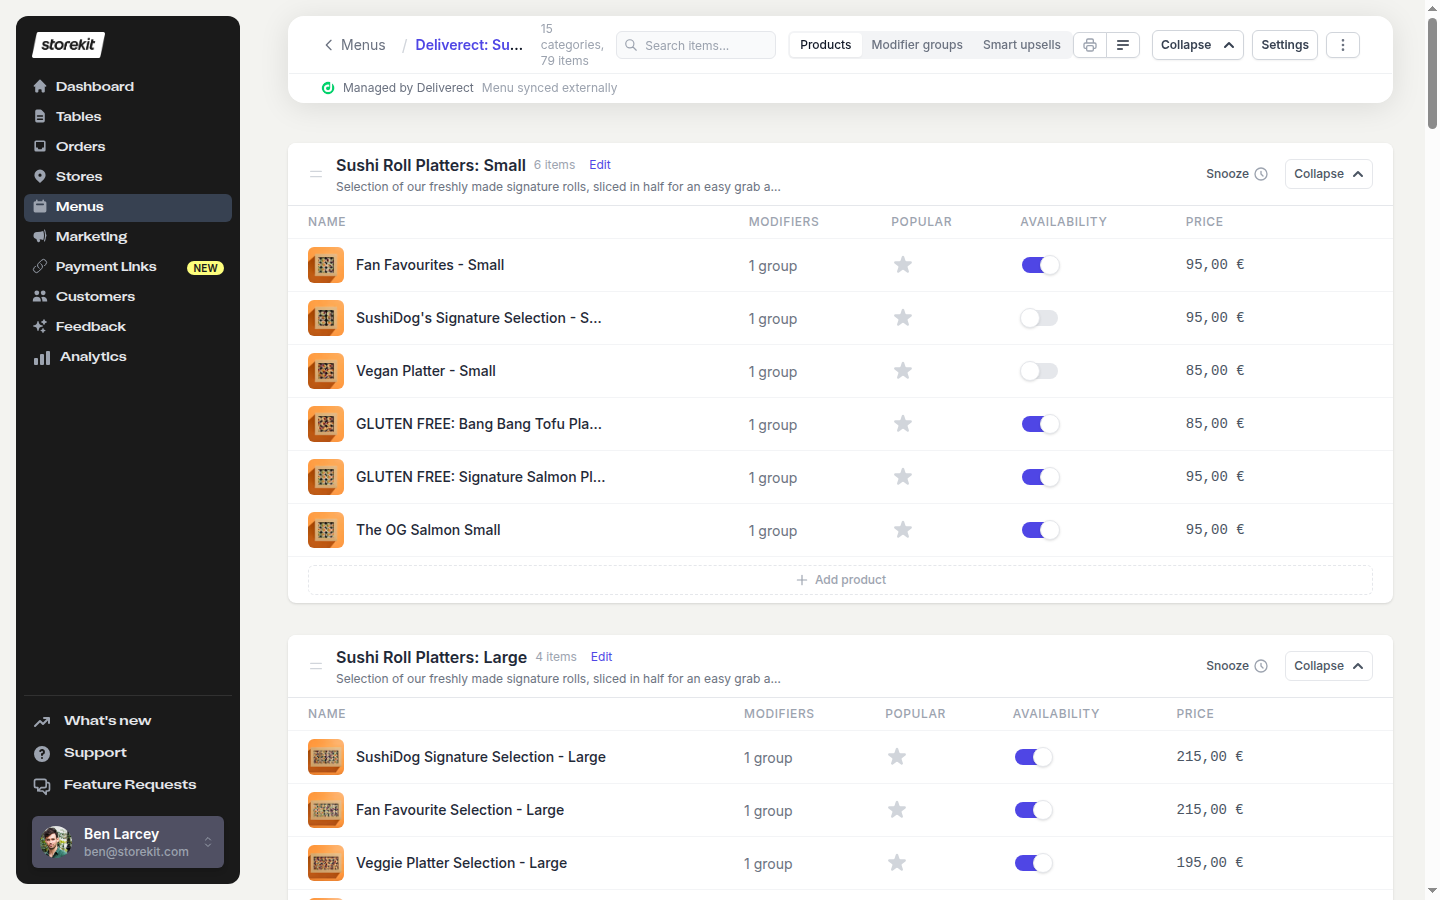This screenshot has width=1440, height=900.
Task: Edit Sushi Roll Platters: Small category
Action: click(x=600, y=165)
